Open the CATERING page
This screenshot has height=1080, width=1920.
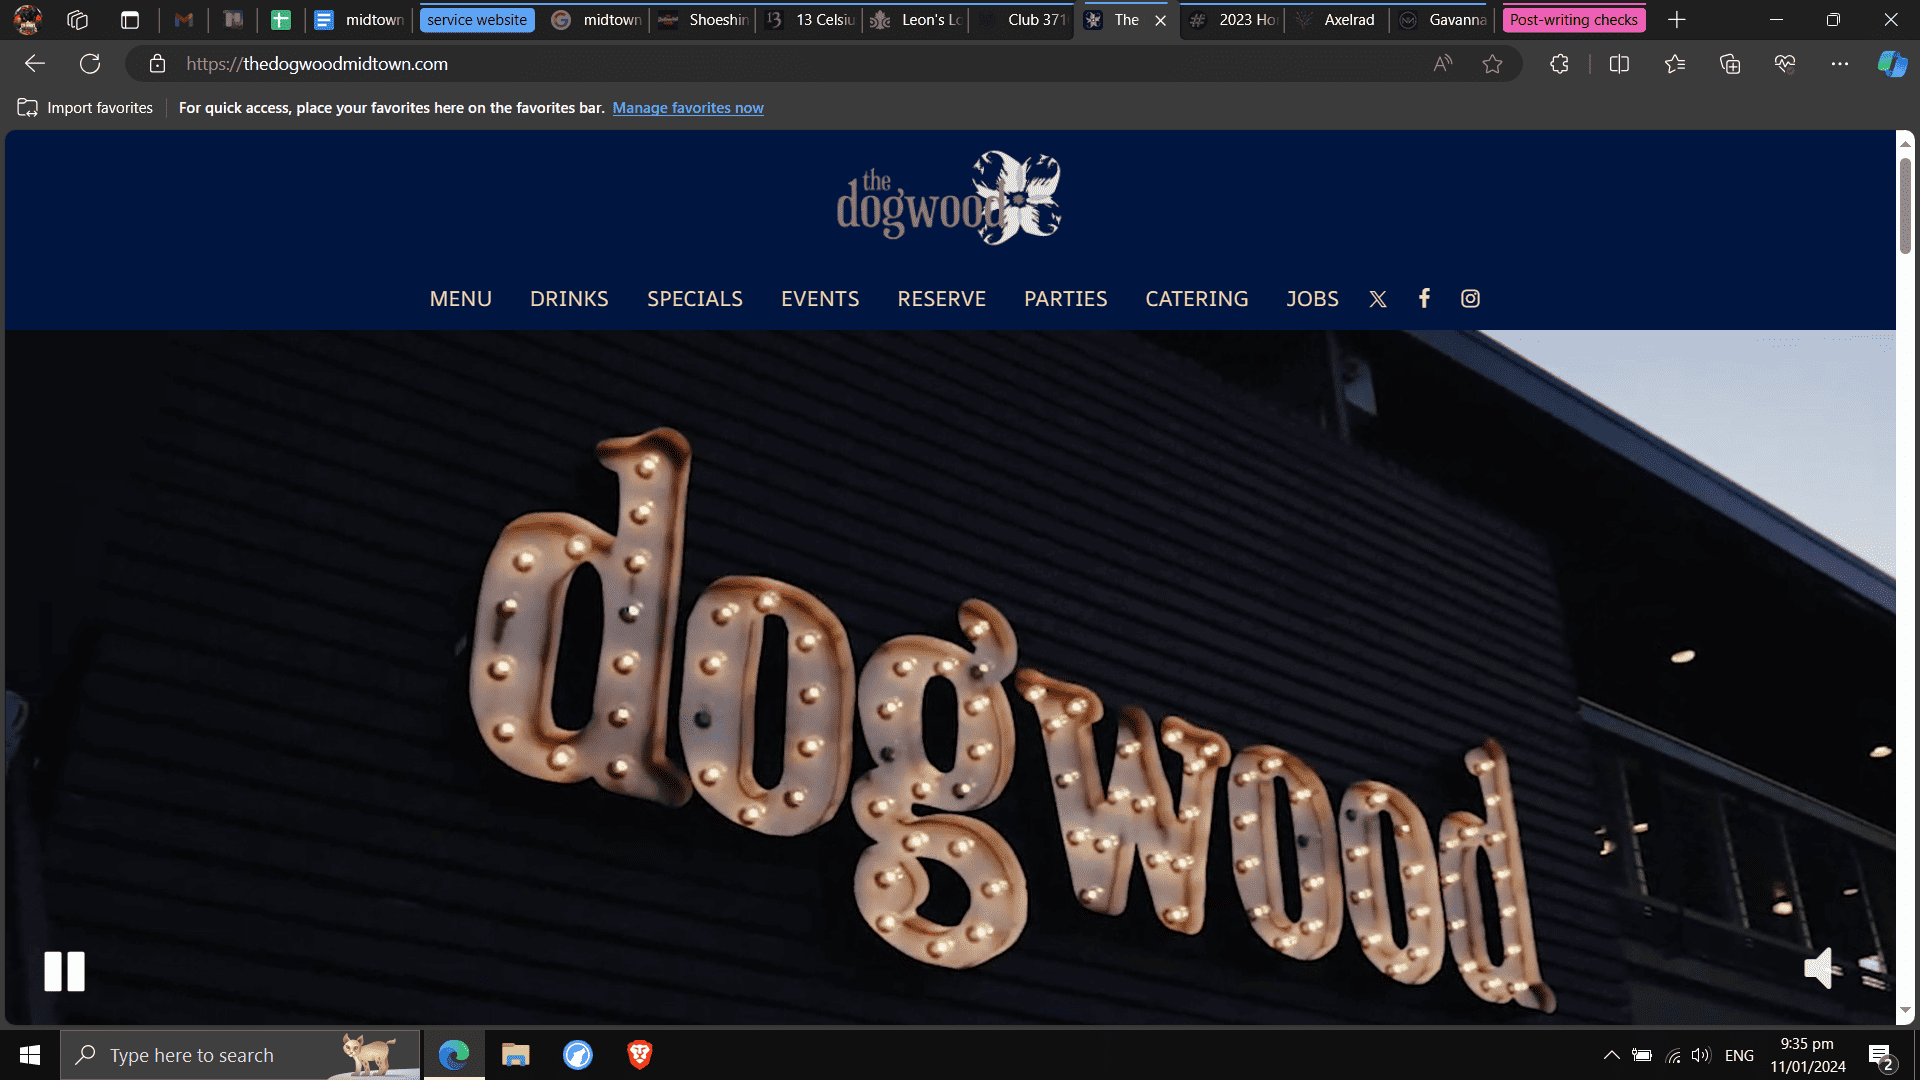point(1197,299)
